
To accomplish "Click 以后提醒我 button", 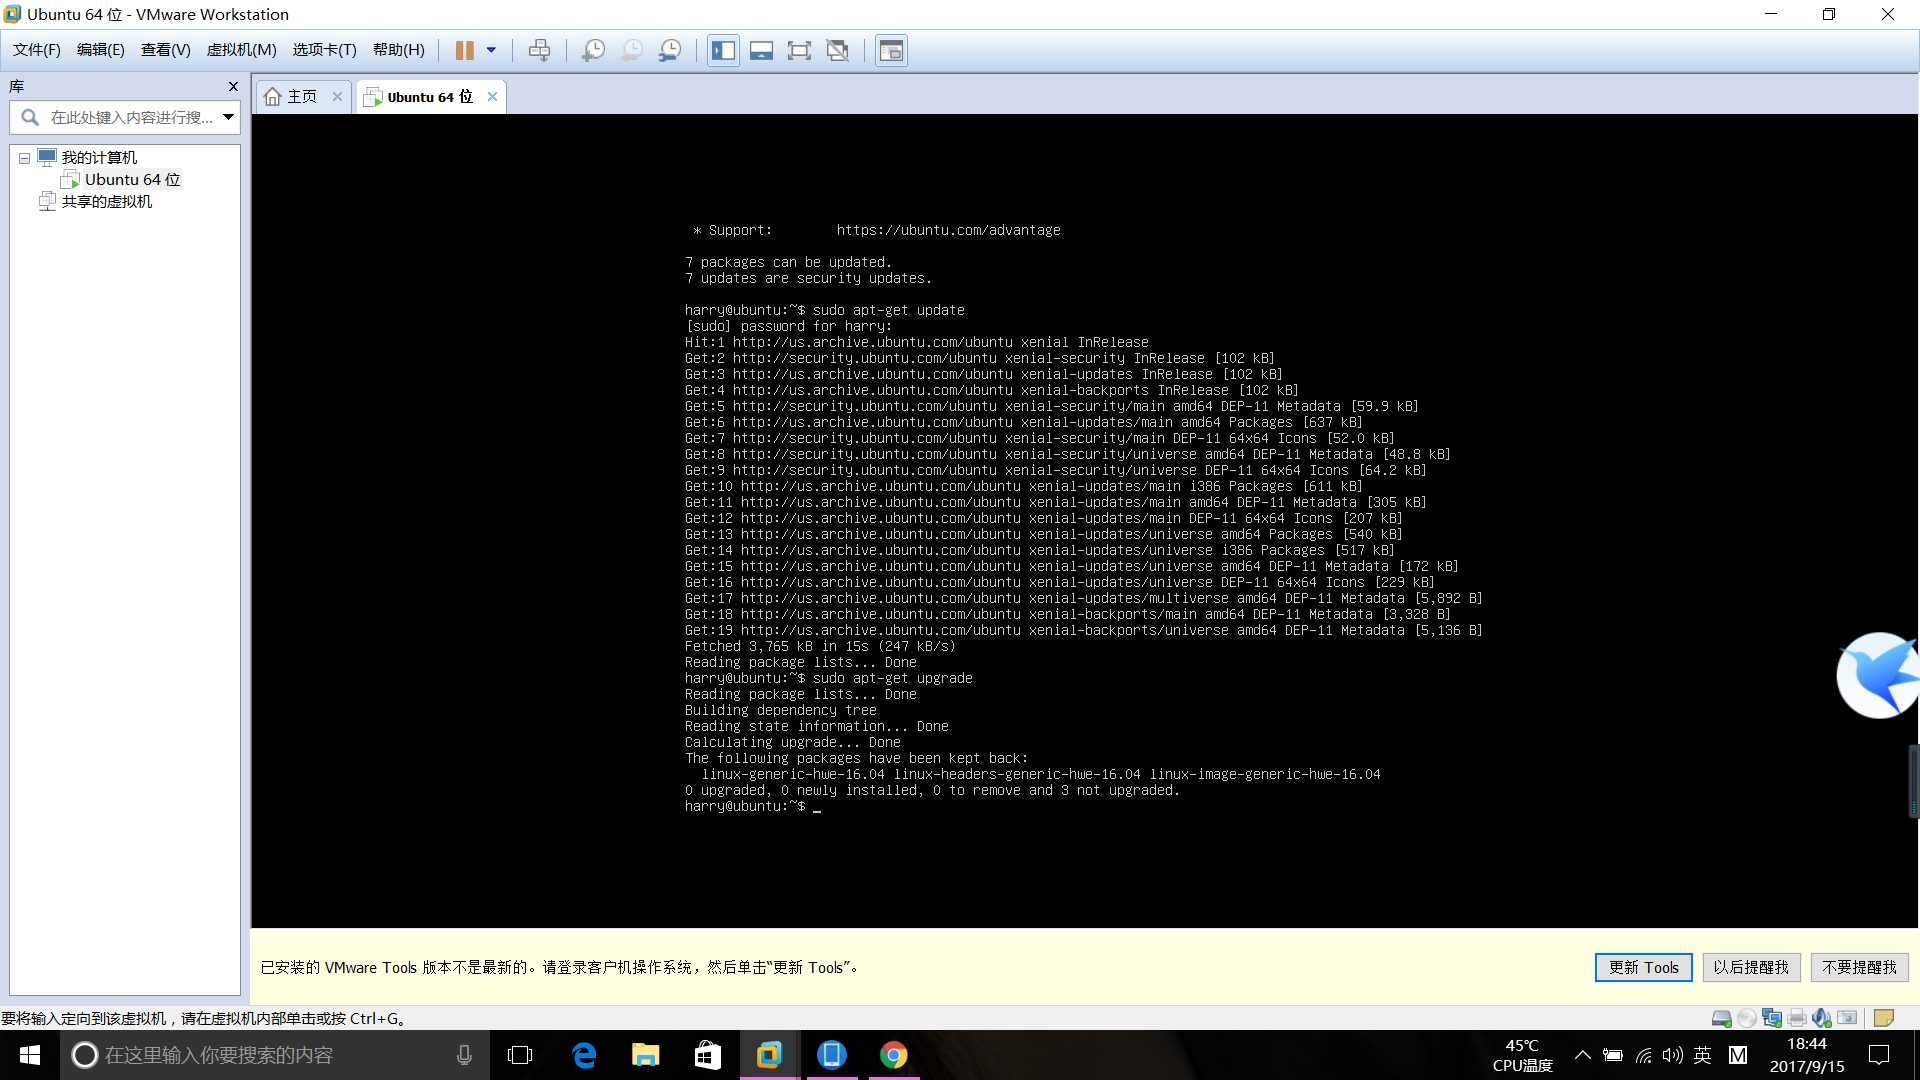I will [x=1751, y=967].
